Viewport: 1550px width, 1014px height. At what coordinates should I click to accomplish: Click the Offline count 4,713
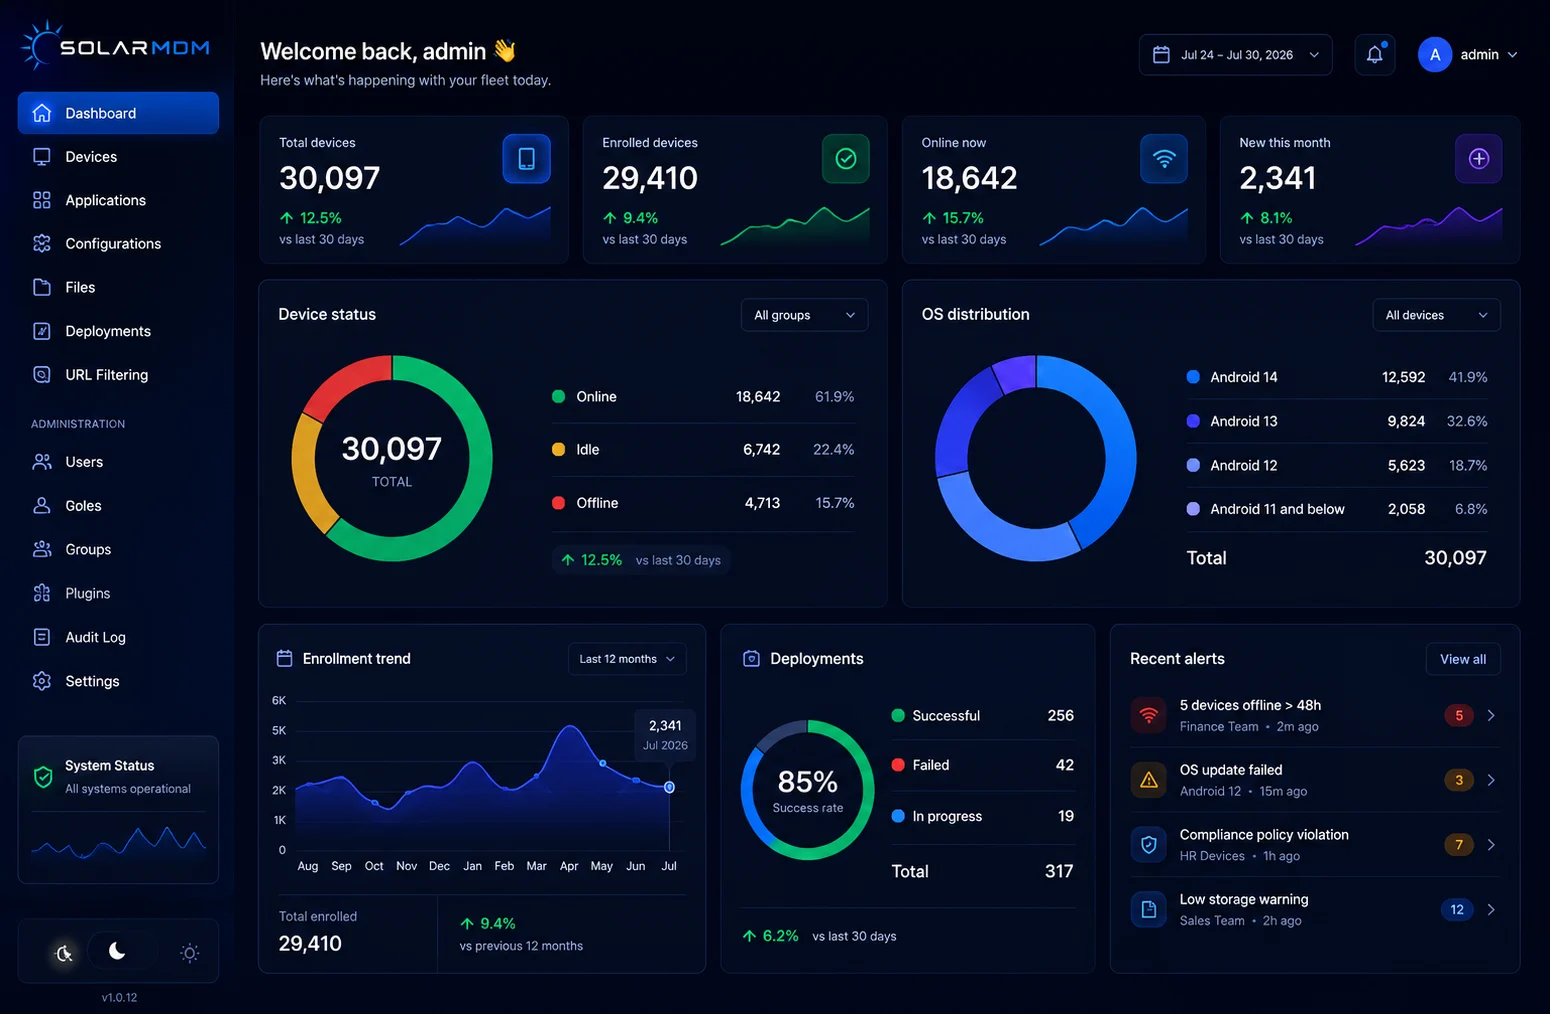tap(762, 503)
